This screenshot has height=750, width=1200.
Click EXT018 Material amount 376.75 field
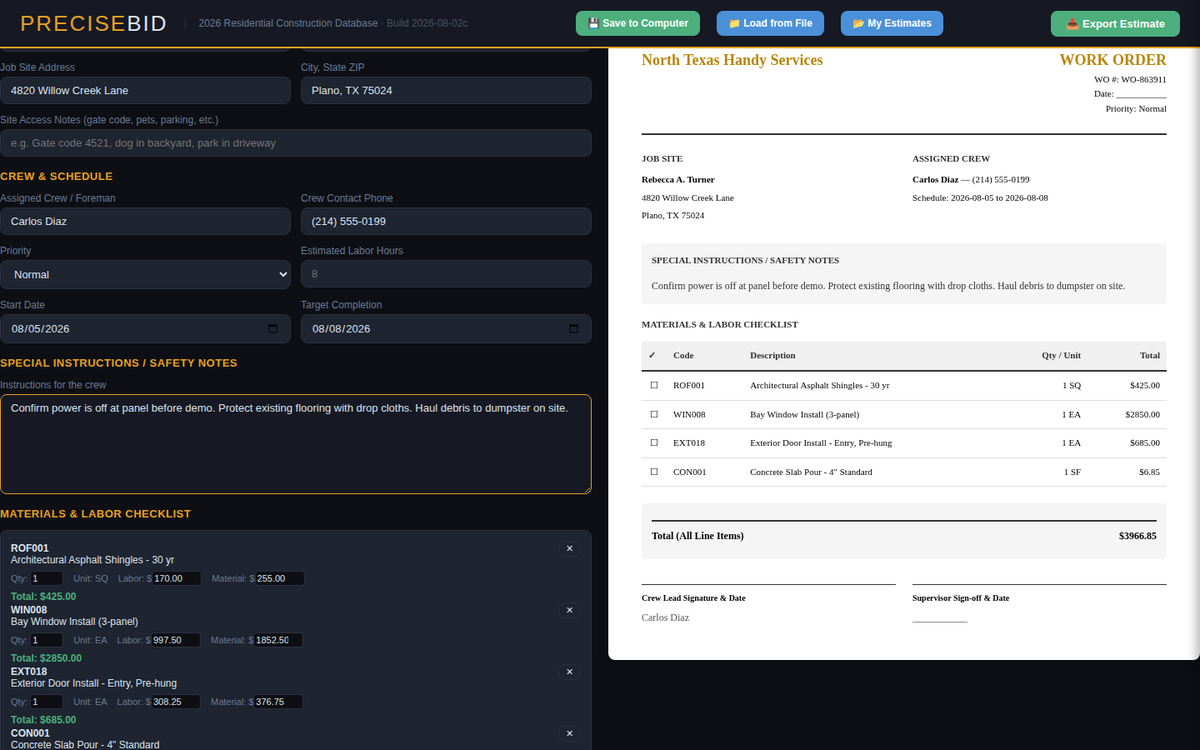click(279, 702)
